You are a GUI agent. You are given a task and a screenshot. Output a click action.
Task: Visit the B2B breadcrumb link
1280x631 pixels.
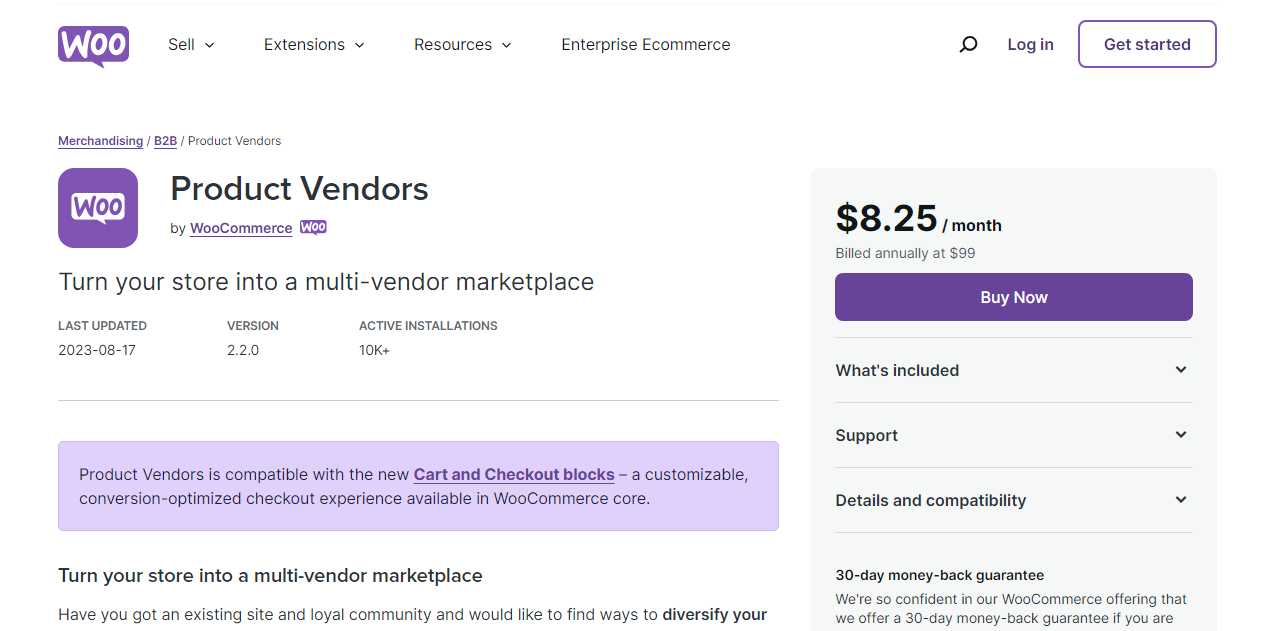point(165,140)
